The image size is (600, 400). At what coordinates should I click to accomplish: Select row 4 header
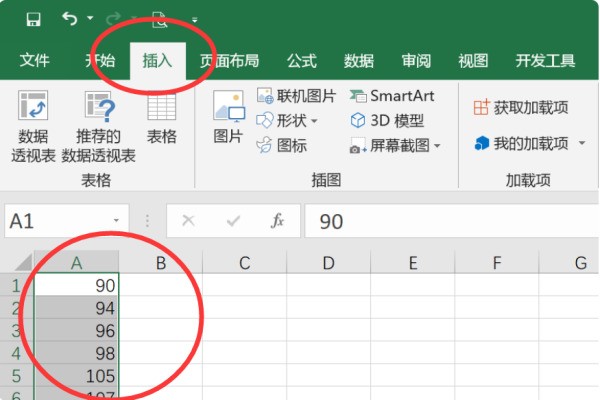17,353
